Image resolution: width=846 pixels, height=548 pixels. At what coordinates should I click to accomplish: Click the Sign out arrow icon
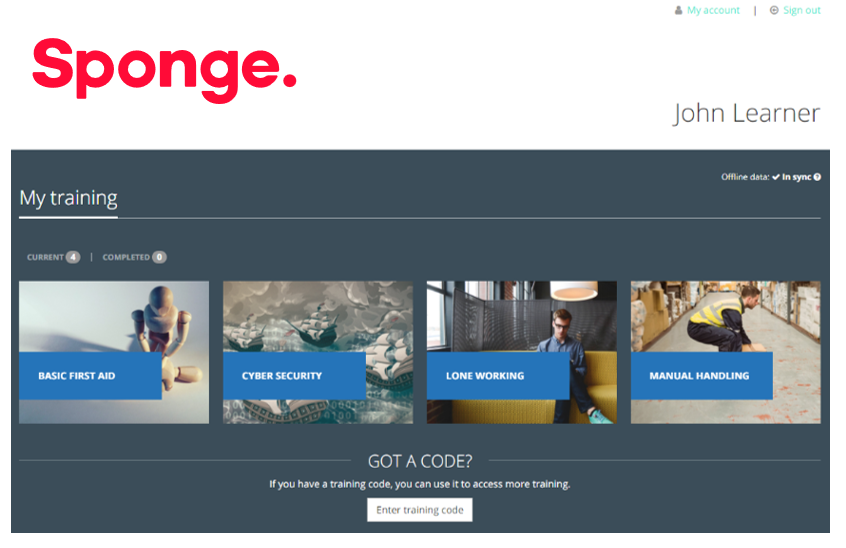pyautogui.click(x=774, y=10)
